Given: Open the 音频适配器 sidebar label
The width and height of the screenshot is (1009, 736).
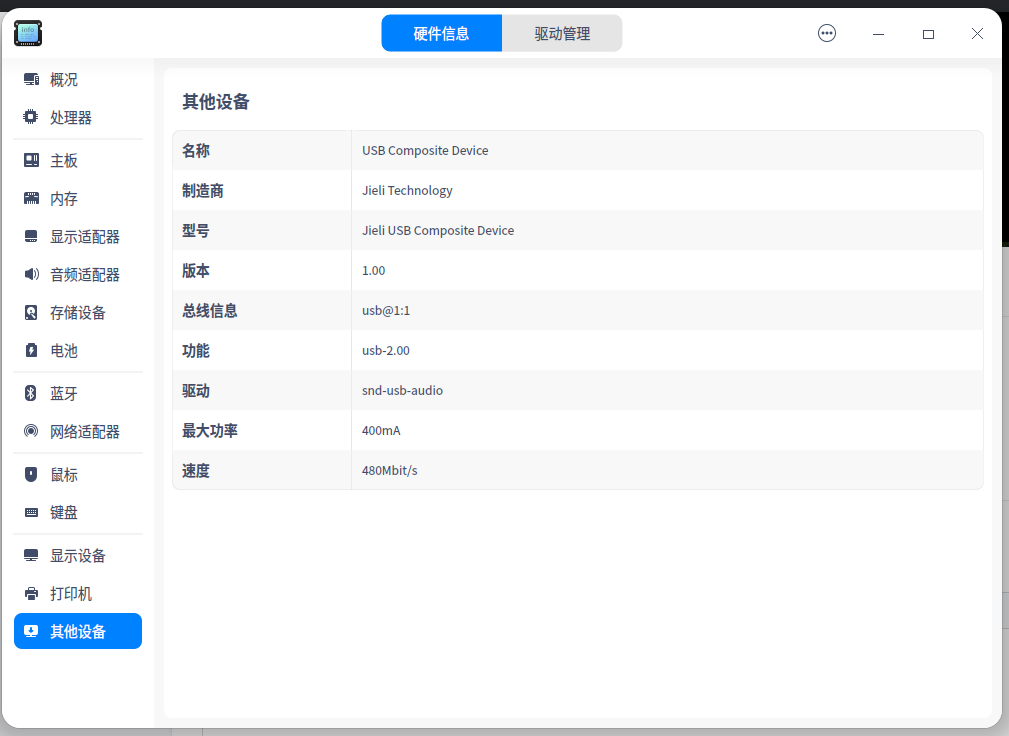Looking at the screenshot, I should 85,275.
